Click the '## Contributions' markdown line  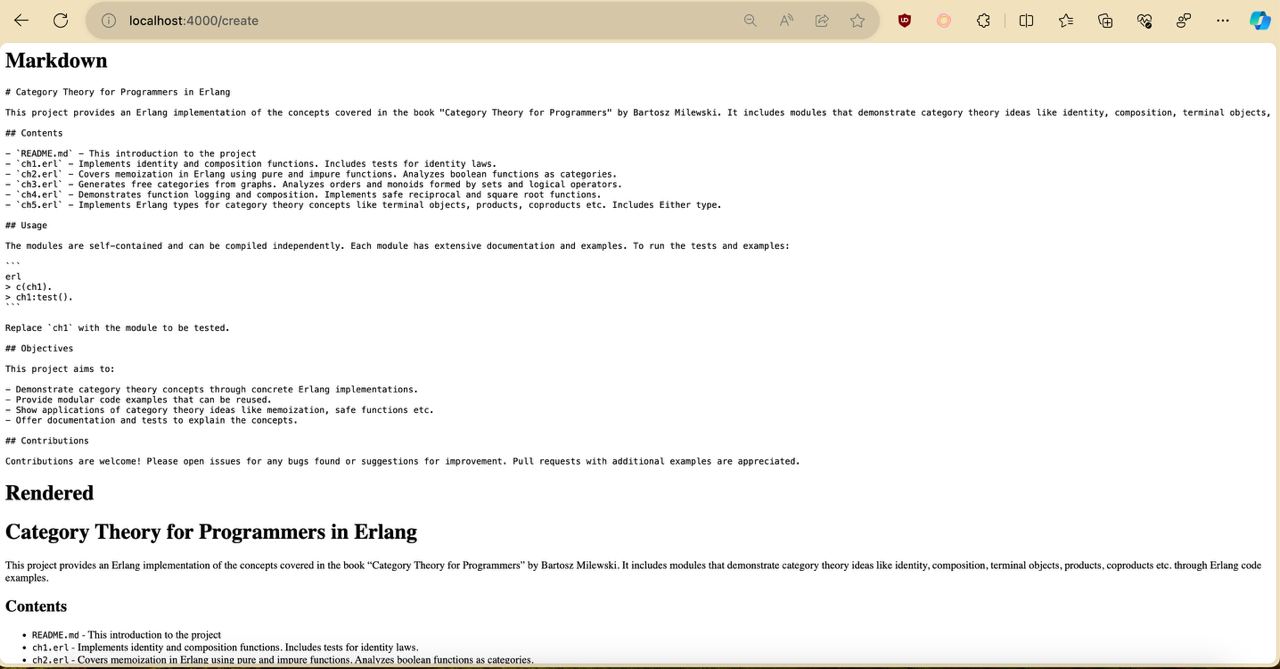point(47,441)
